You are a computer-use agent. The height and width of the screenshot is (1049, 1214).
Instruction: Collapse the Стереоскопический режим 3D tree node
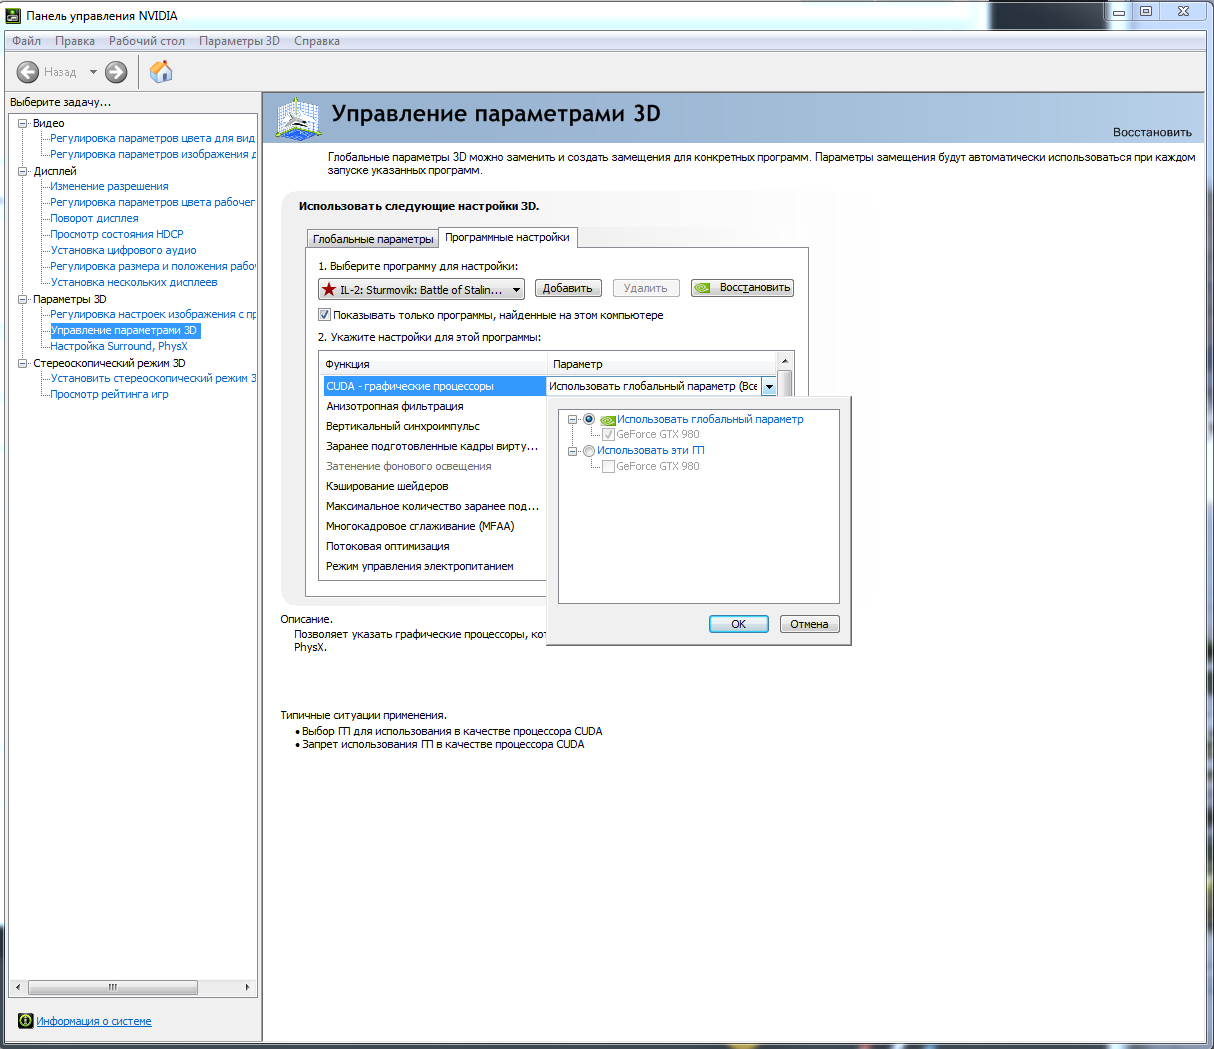pyautogui.click(x=23, y=363)
